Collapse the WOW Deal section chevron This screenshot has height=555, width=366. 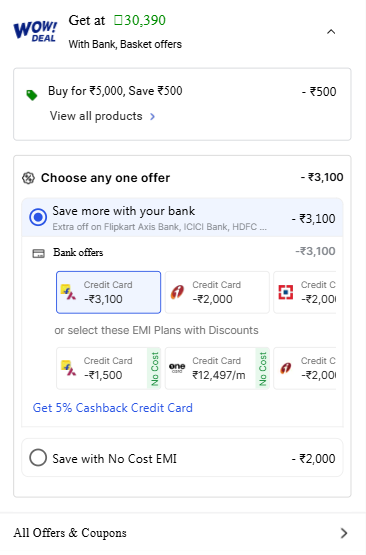click(331, 32)
